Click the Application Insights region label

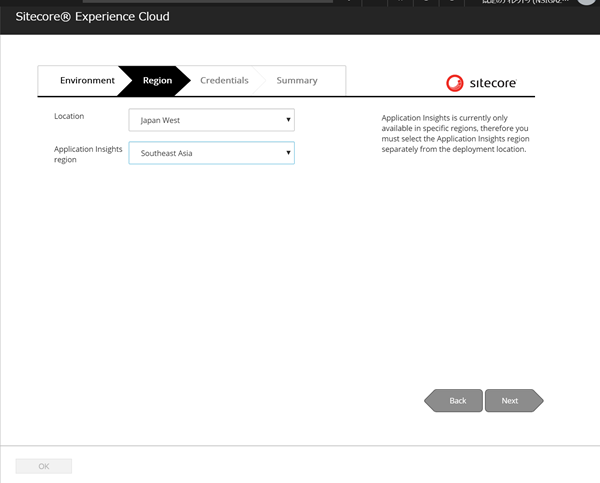[x=88, y=154]
